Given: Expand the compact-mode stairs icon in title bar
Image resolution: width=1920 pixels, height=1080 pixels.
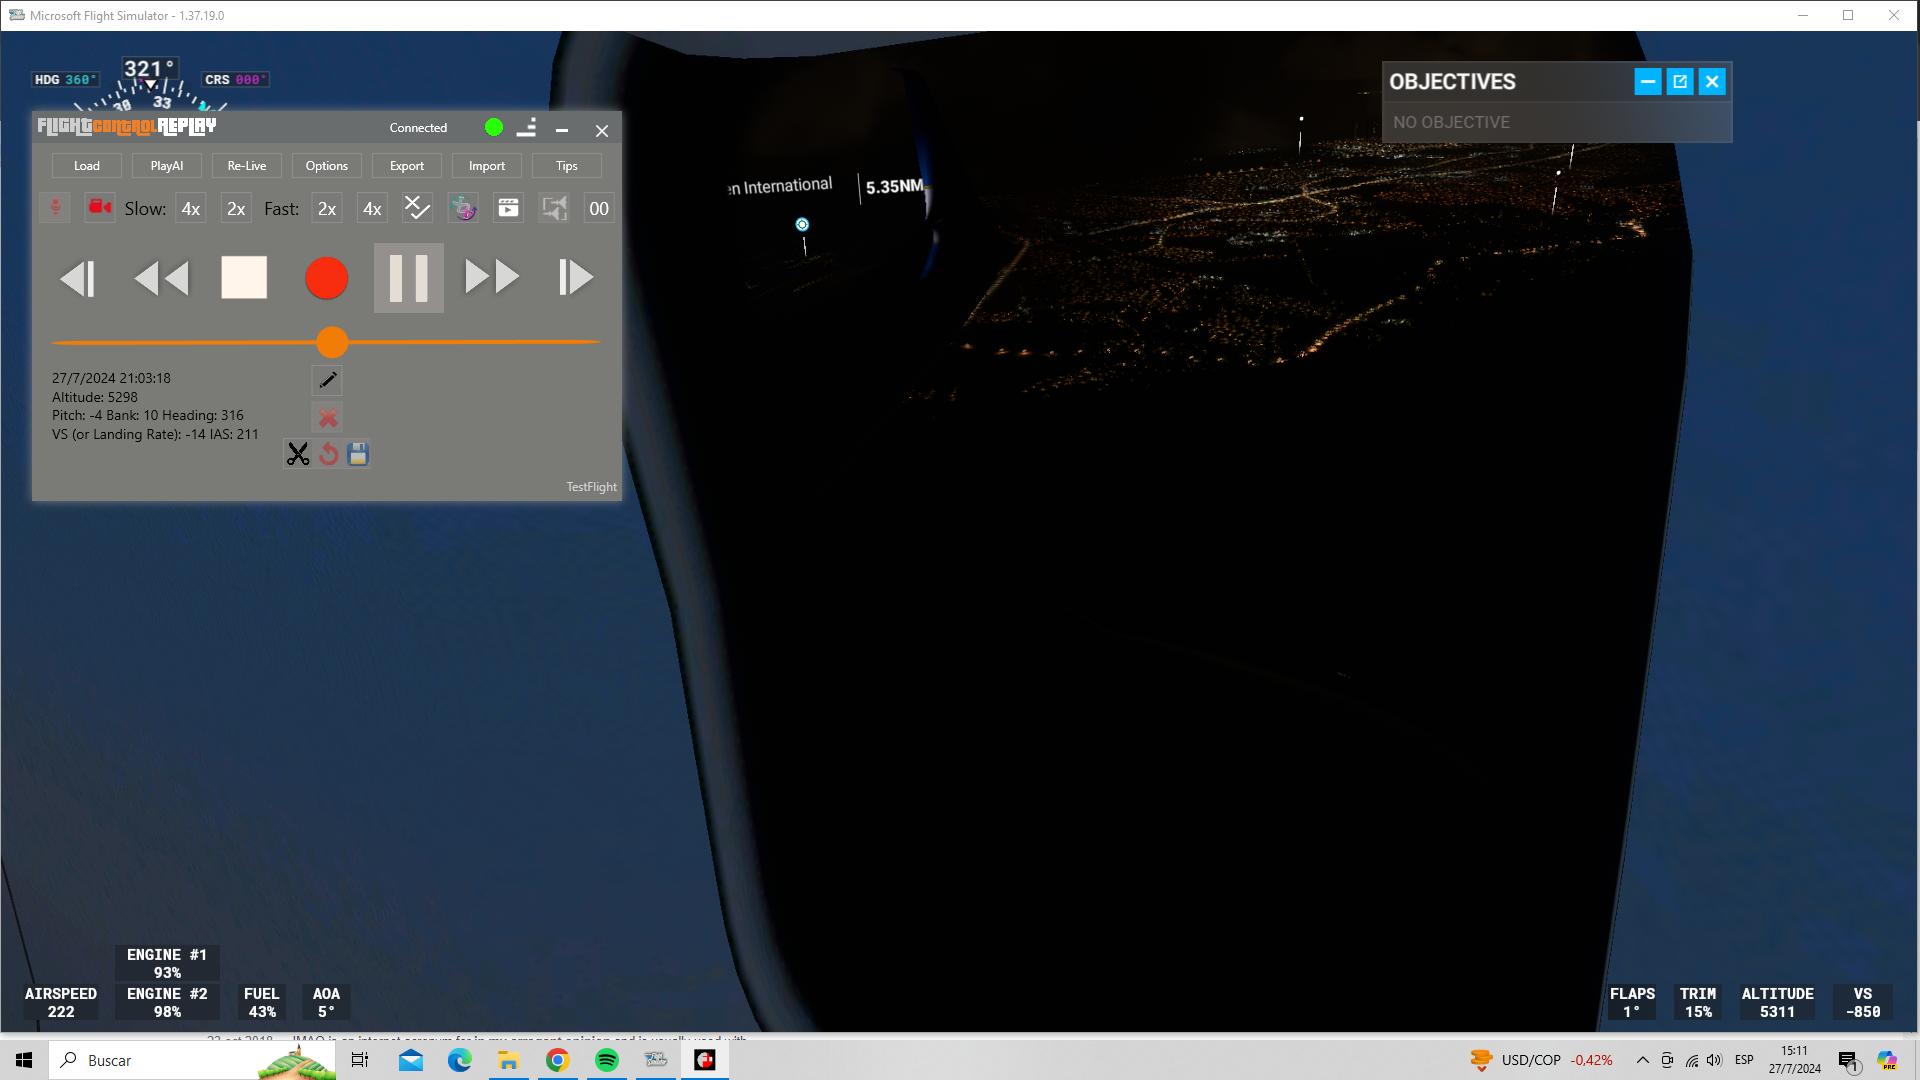Looking at the screenshot, I should tap(527, 127).
